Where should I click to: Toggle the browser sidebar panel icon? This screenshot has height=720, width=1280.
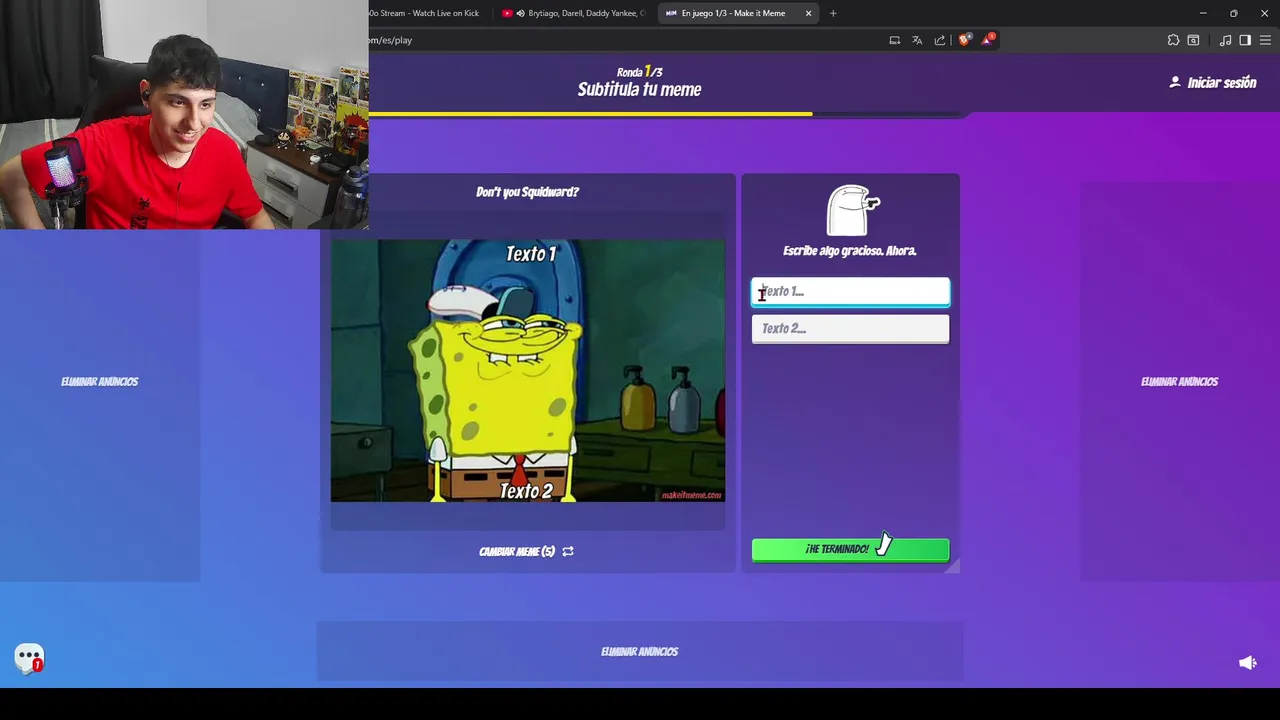[1245, 40]
